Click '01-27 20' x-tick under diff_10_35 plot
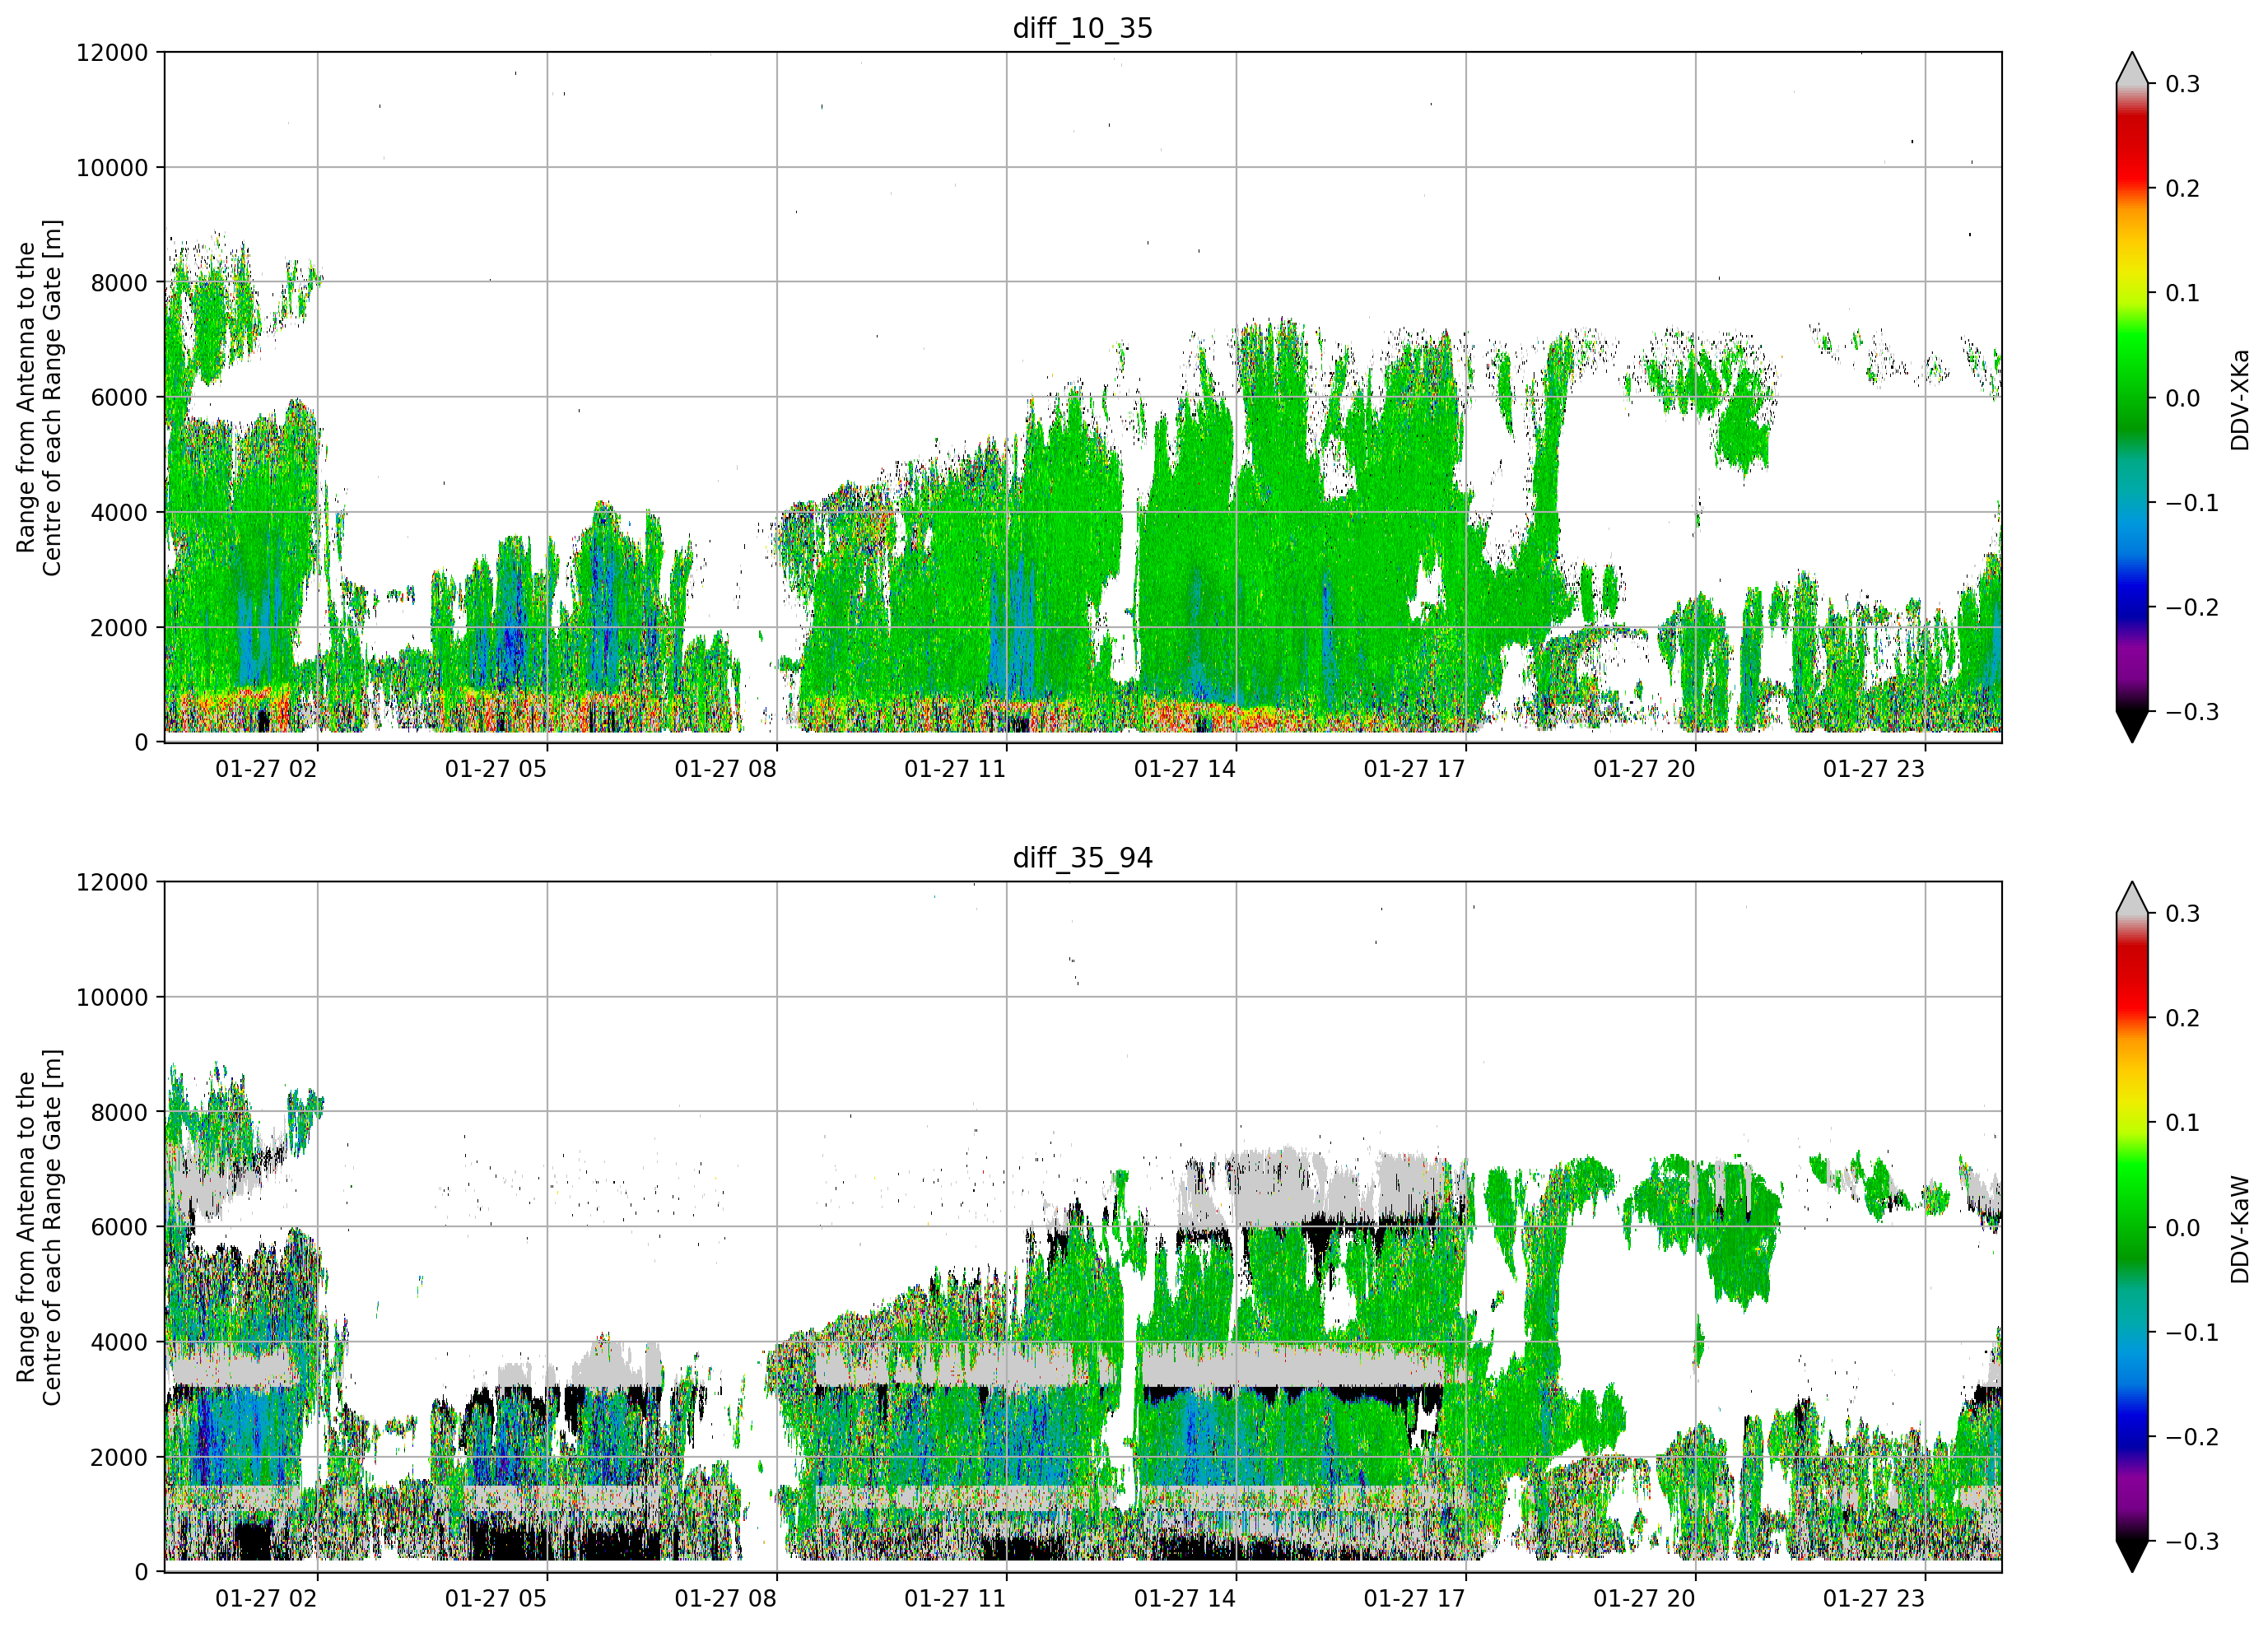 (1644, 769)
